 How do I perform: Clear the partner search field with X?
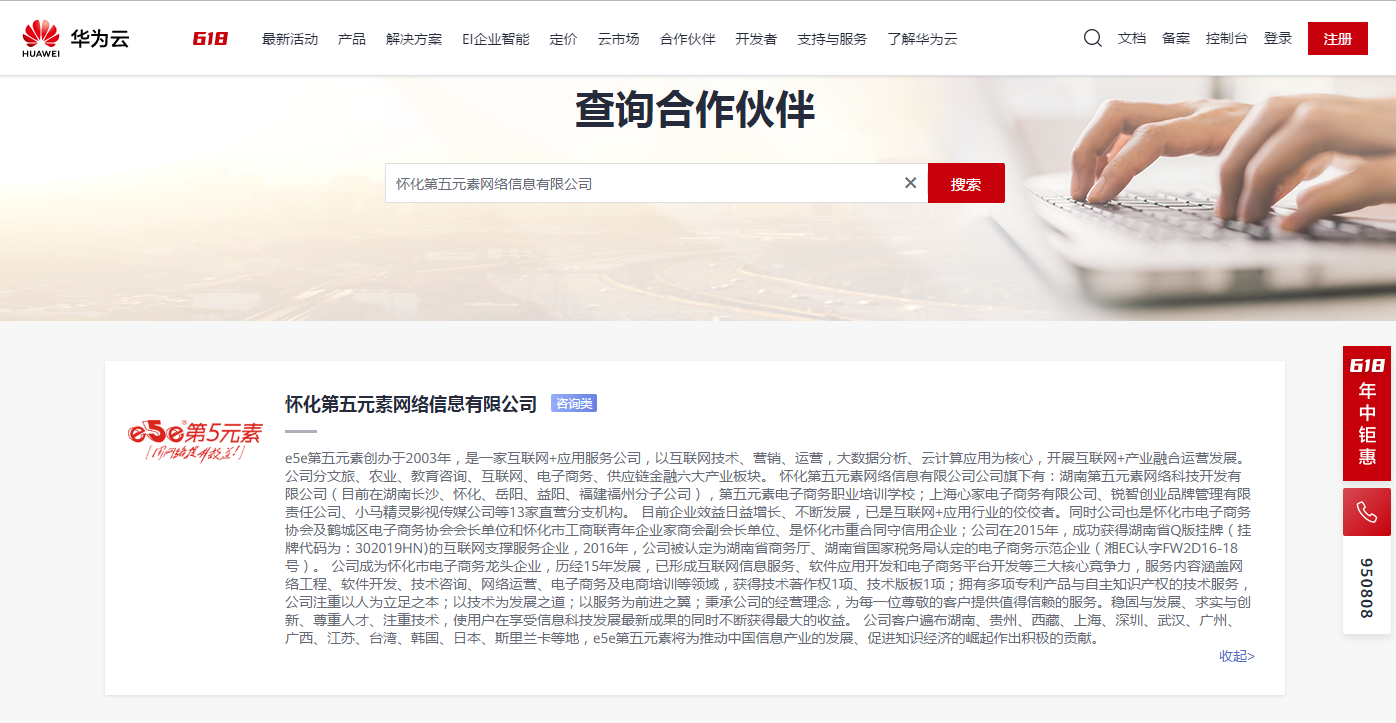coord(910,183)
